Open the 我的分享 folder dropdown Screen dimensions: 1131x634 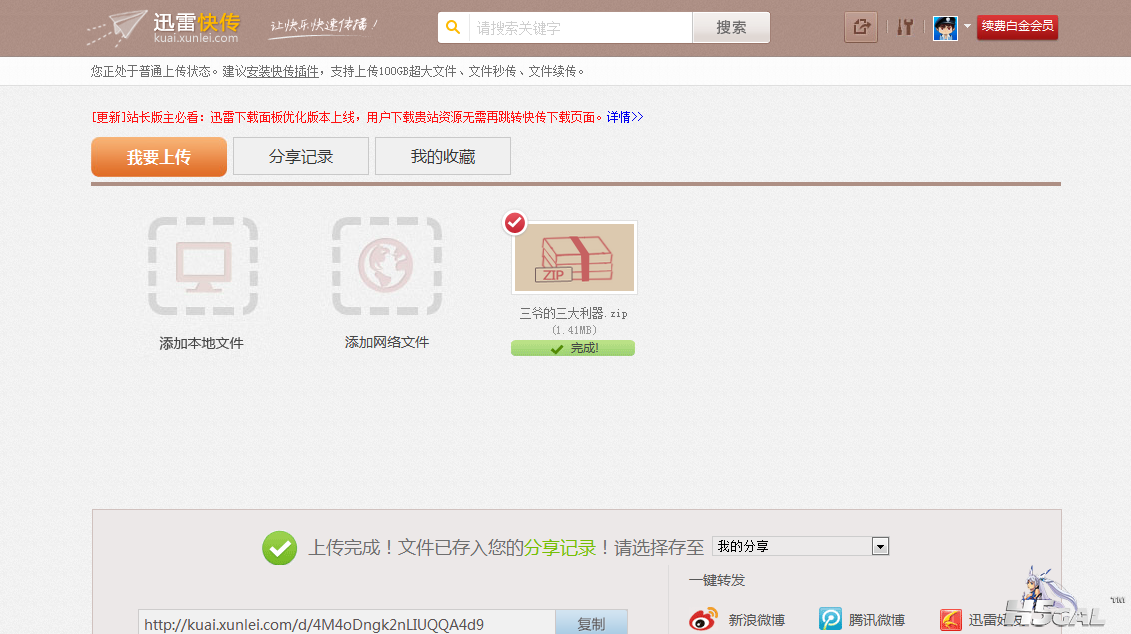pyautogui.click(x=880, y=546)
